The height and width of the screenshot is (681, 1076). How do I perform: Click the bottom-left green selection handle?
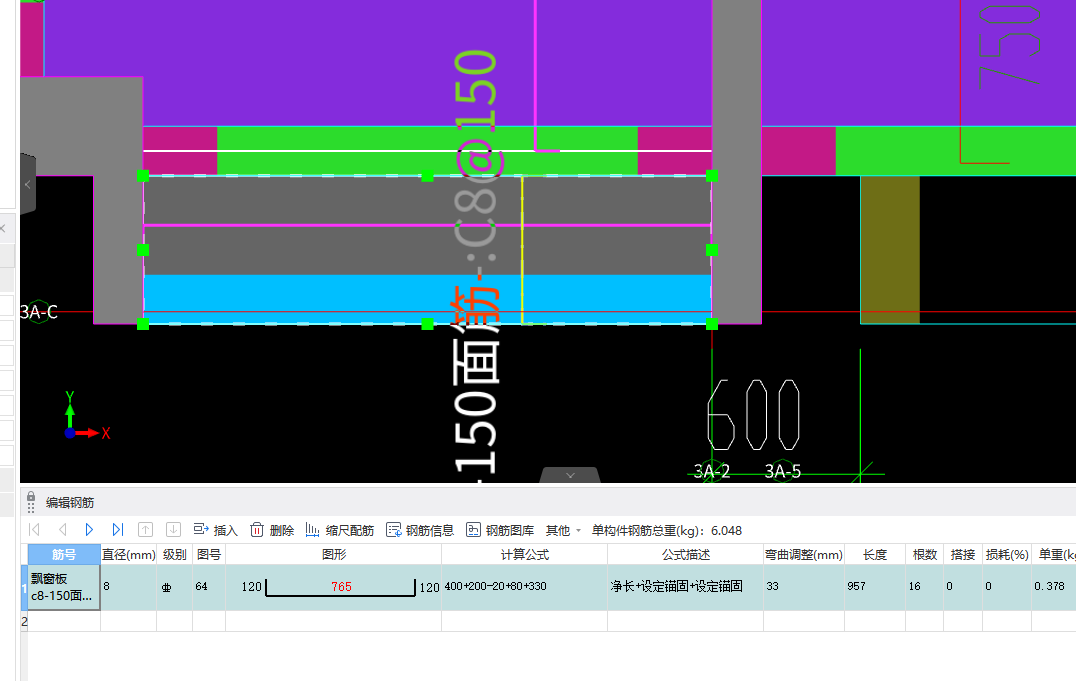(143, 324)
